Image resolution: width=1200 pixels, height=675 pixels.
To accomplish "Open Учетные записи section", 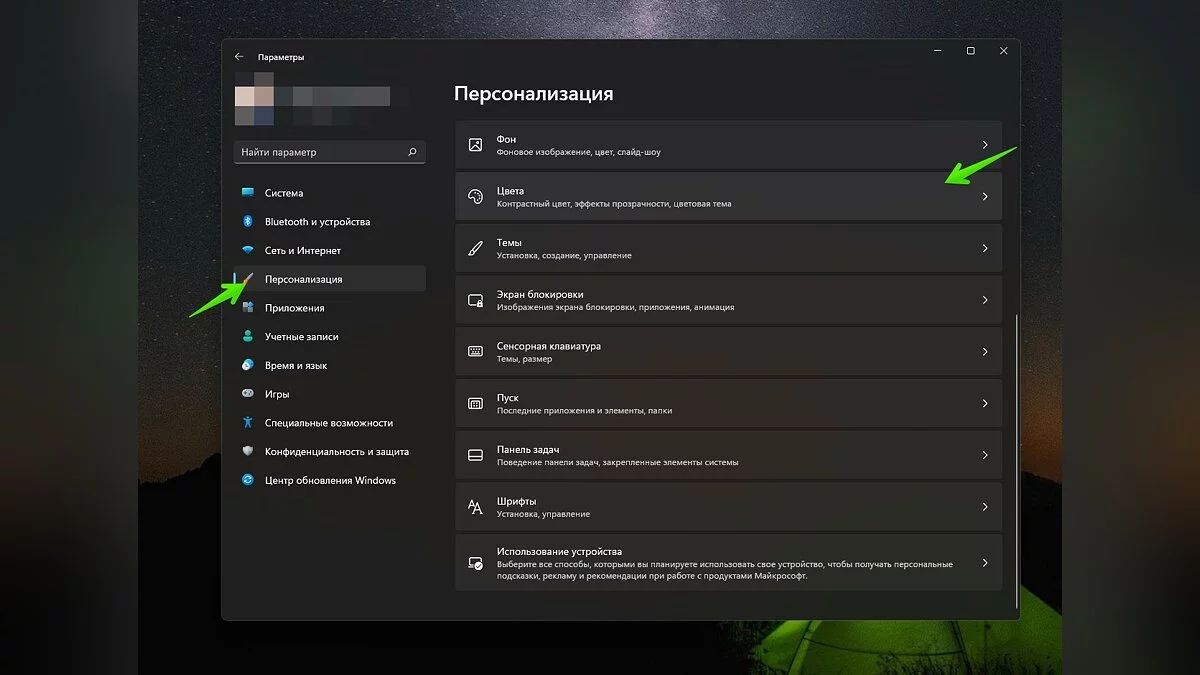I will (x=330, y=337).
